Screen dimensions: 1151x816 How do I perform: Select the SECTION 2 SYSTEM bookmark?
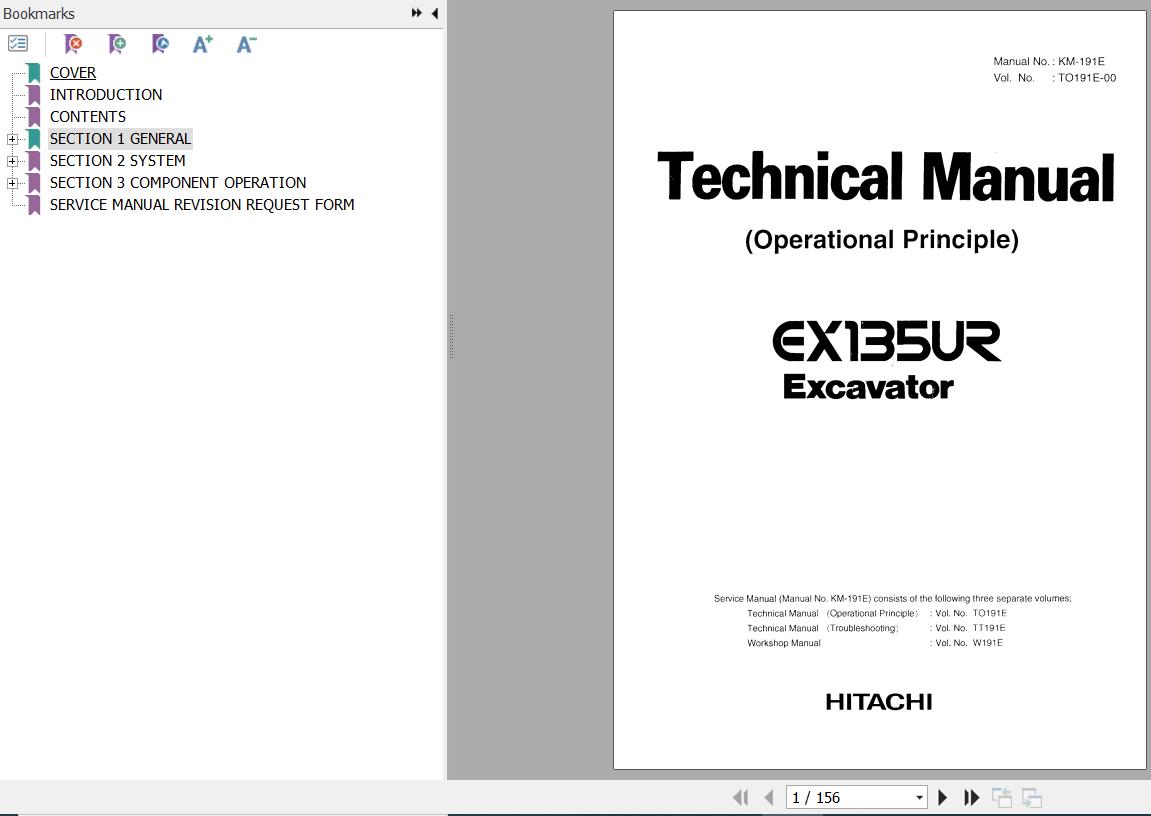point(117,161)
